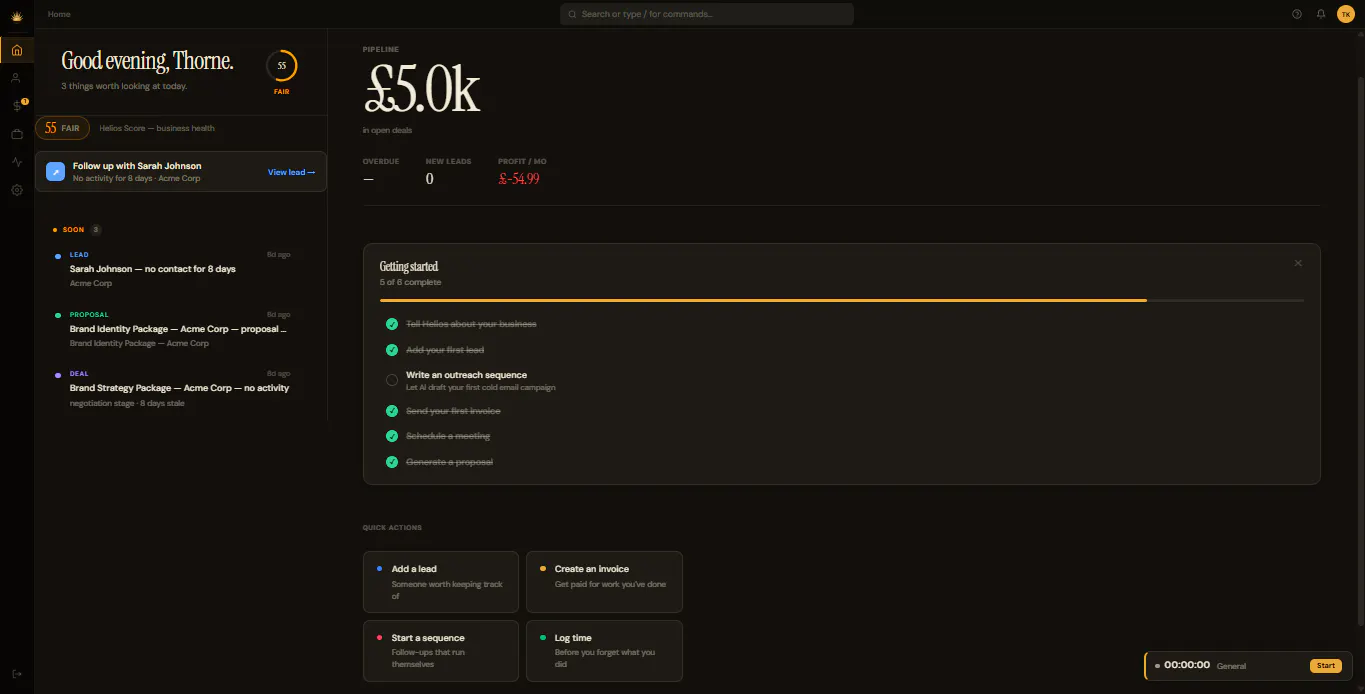
Task: Open the Home sidebar icon
Action: (x=17, y=50)
